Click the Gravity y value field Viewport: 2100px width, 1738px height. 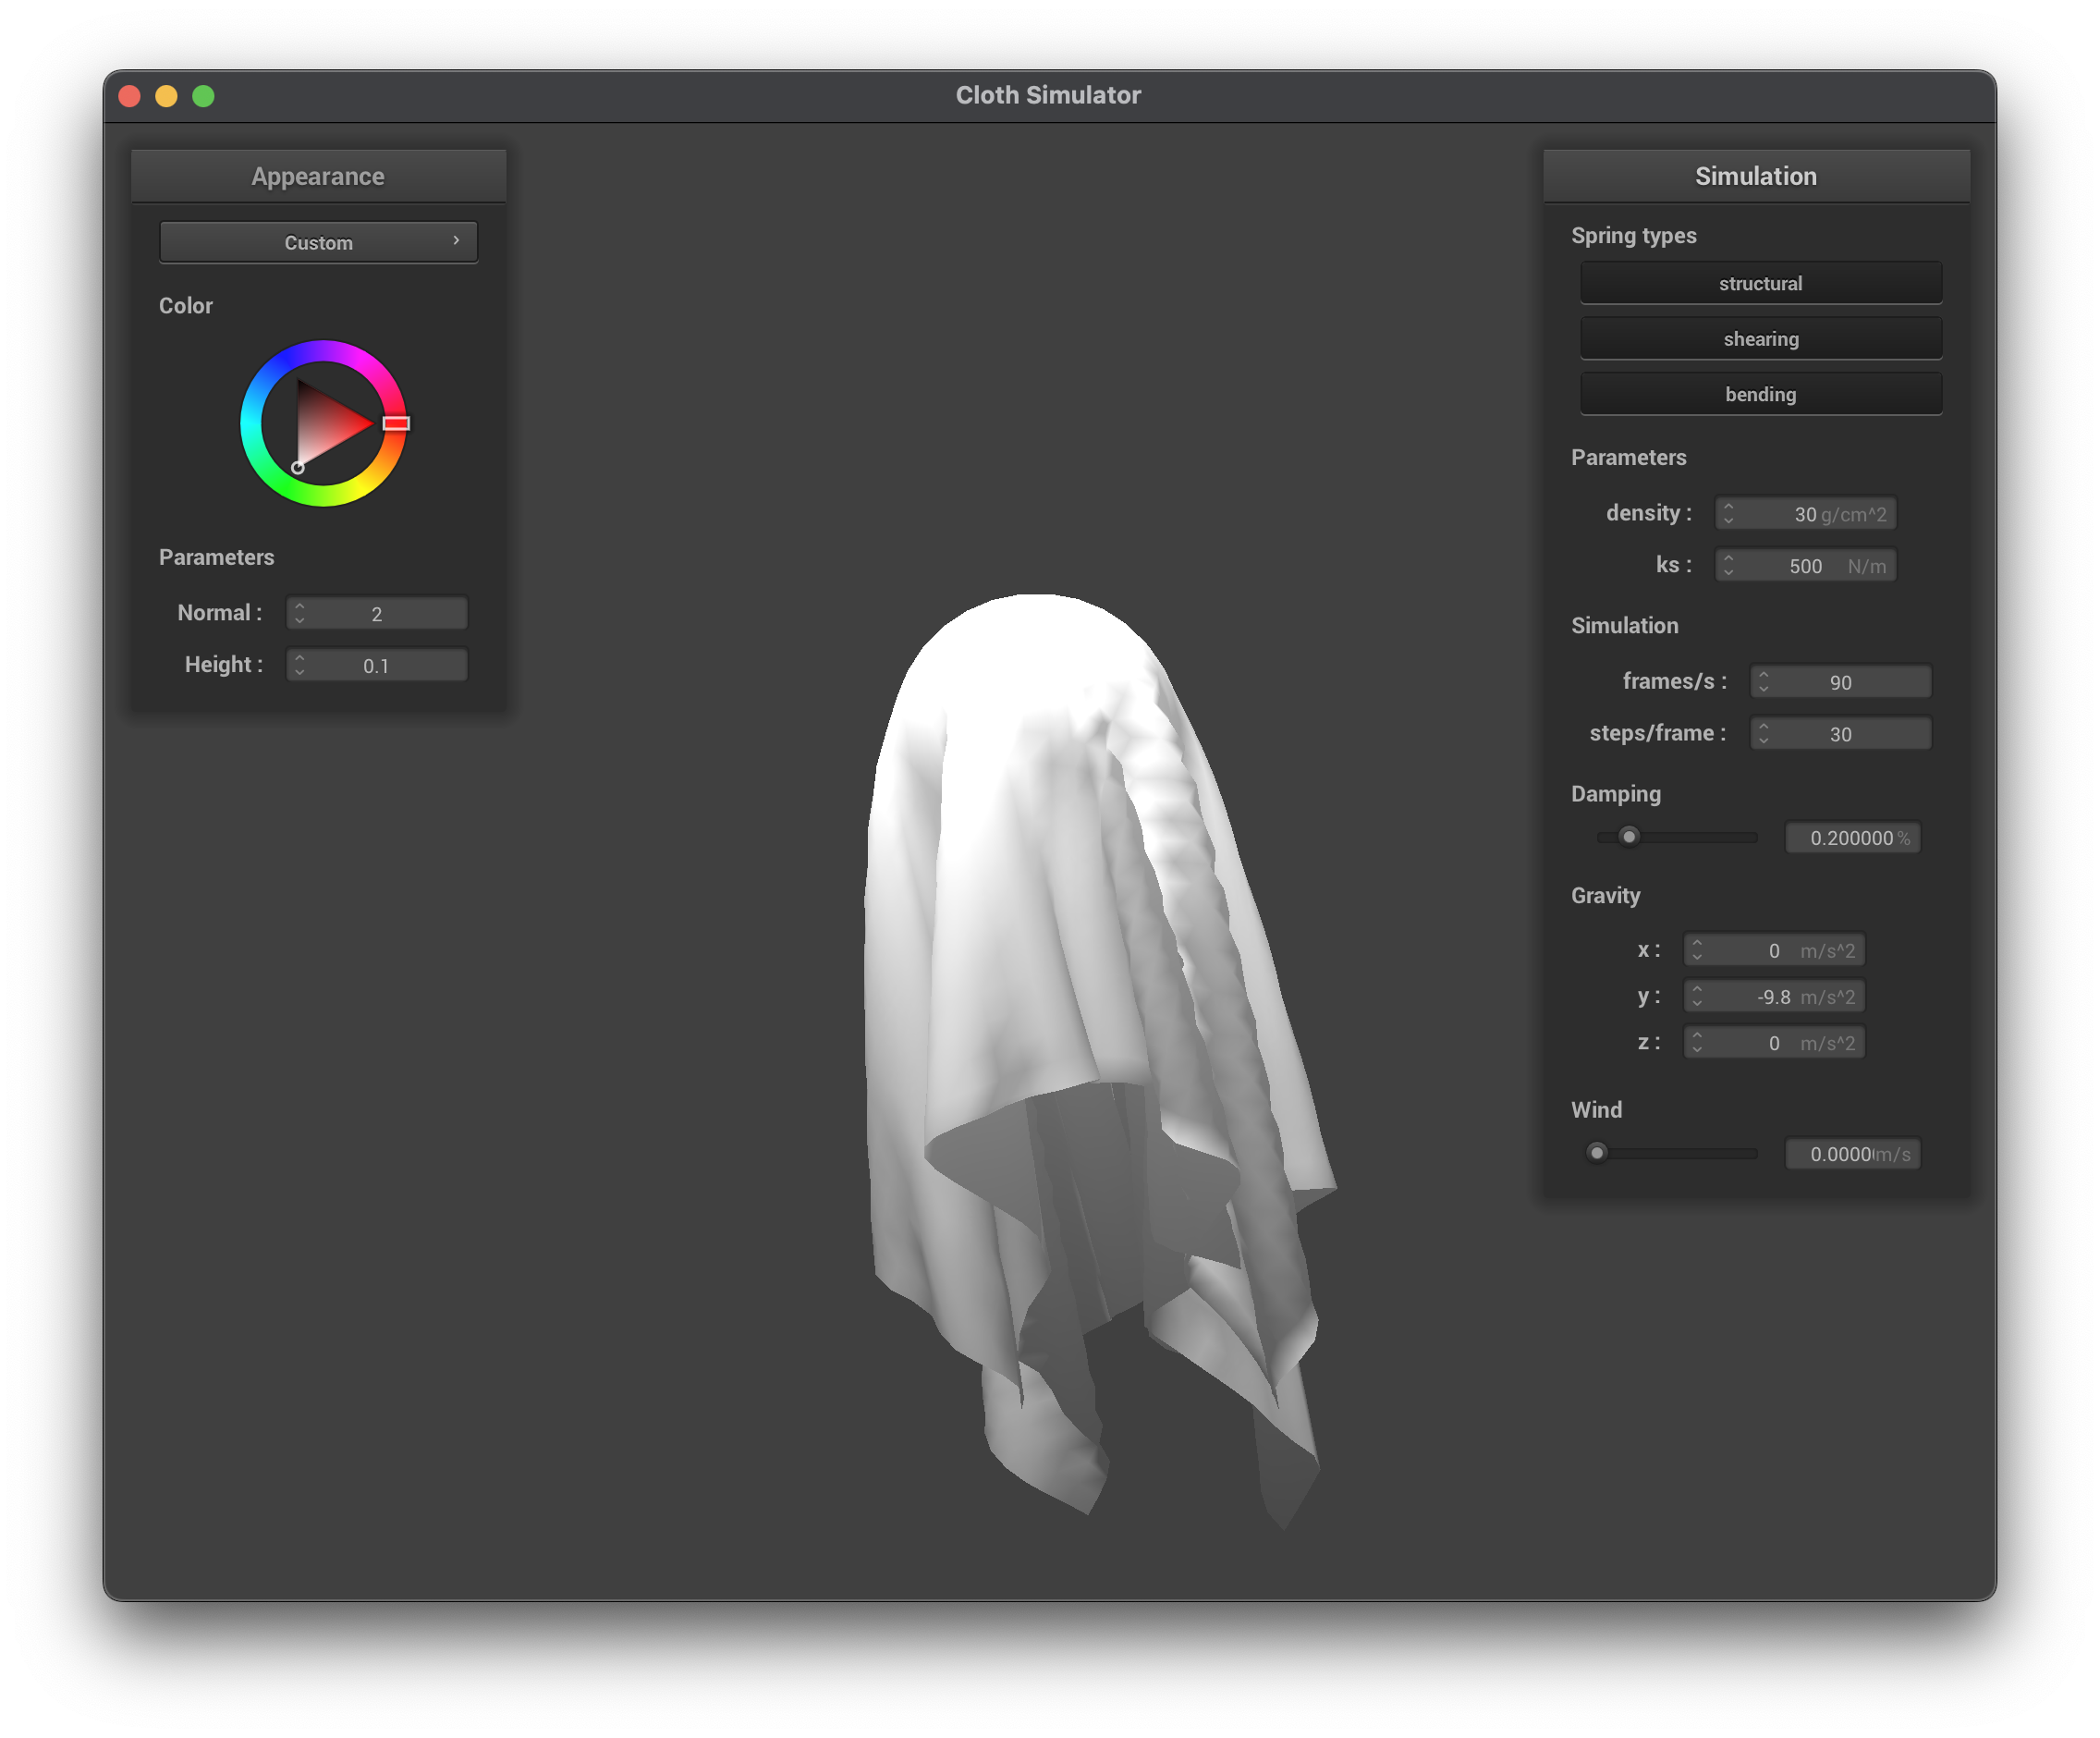tap(1773, 996)
